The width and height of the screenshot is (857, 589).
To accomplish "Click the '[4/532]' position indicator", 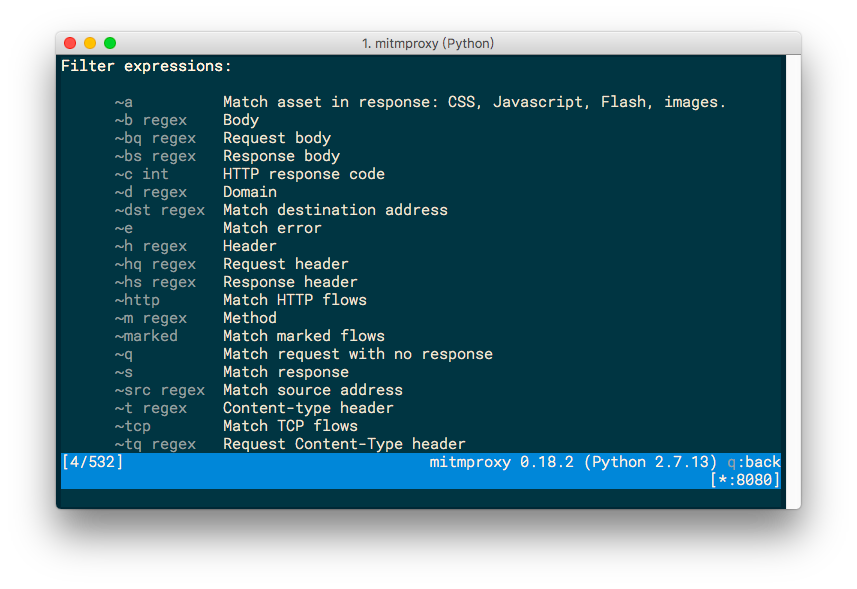I will click(92, 462).
